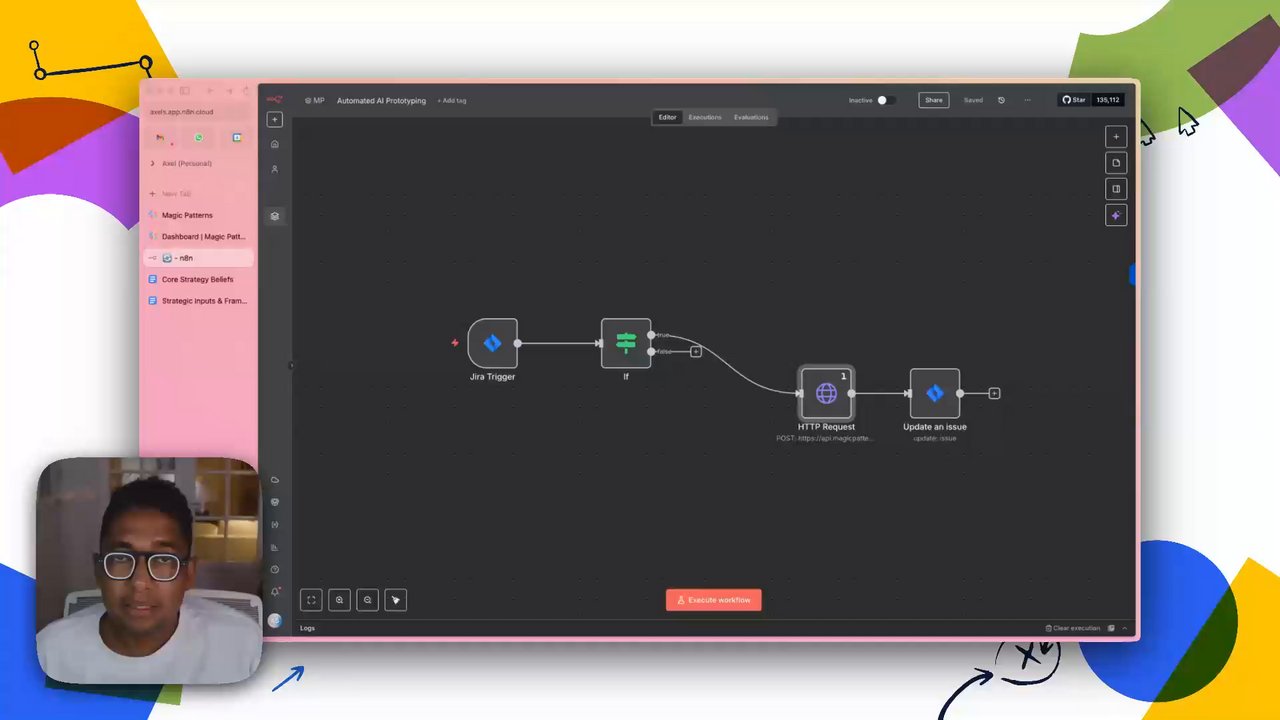The width and height of the screenshot is (1280, 720).
Task: Open the three-dot workflow options menu
Action: 1027,100
